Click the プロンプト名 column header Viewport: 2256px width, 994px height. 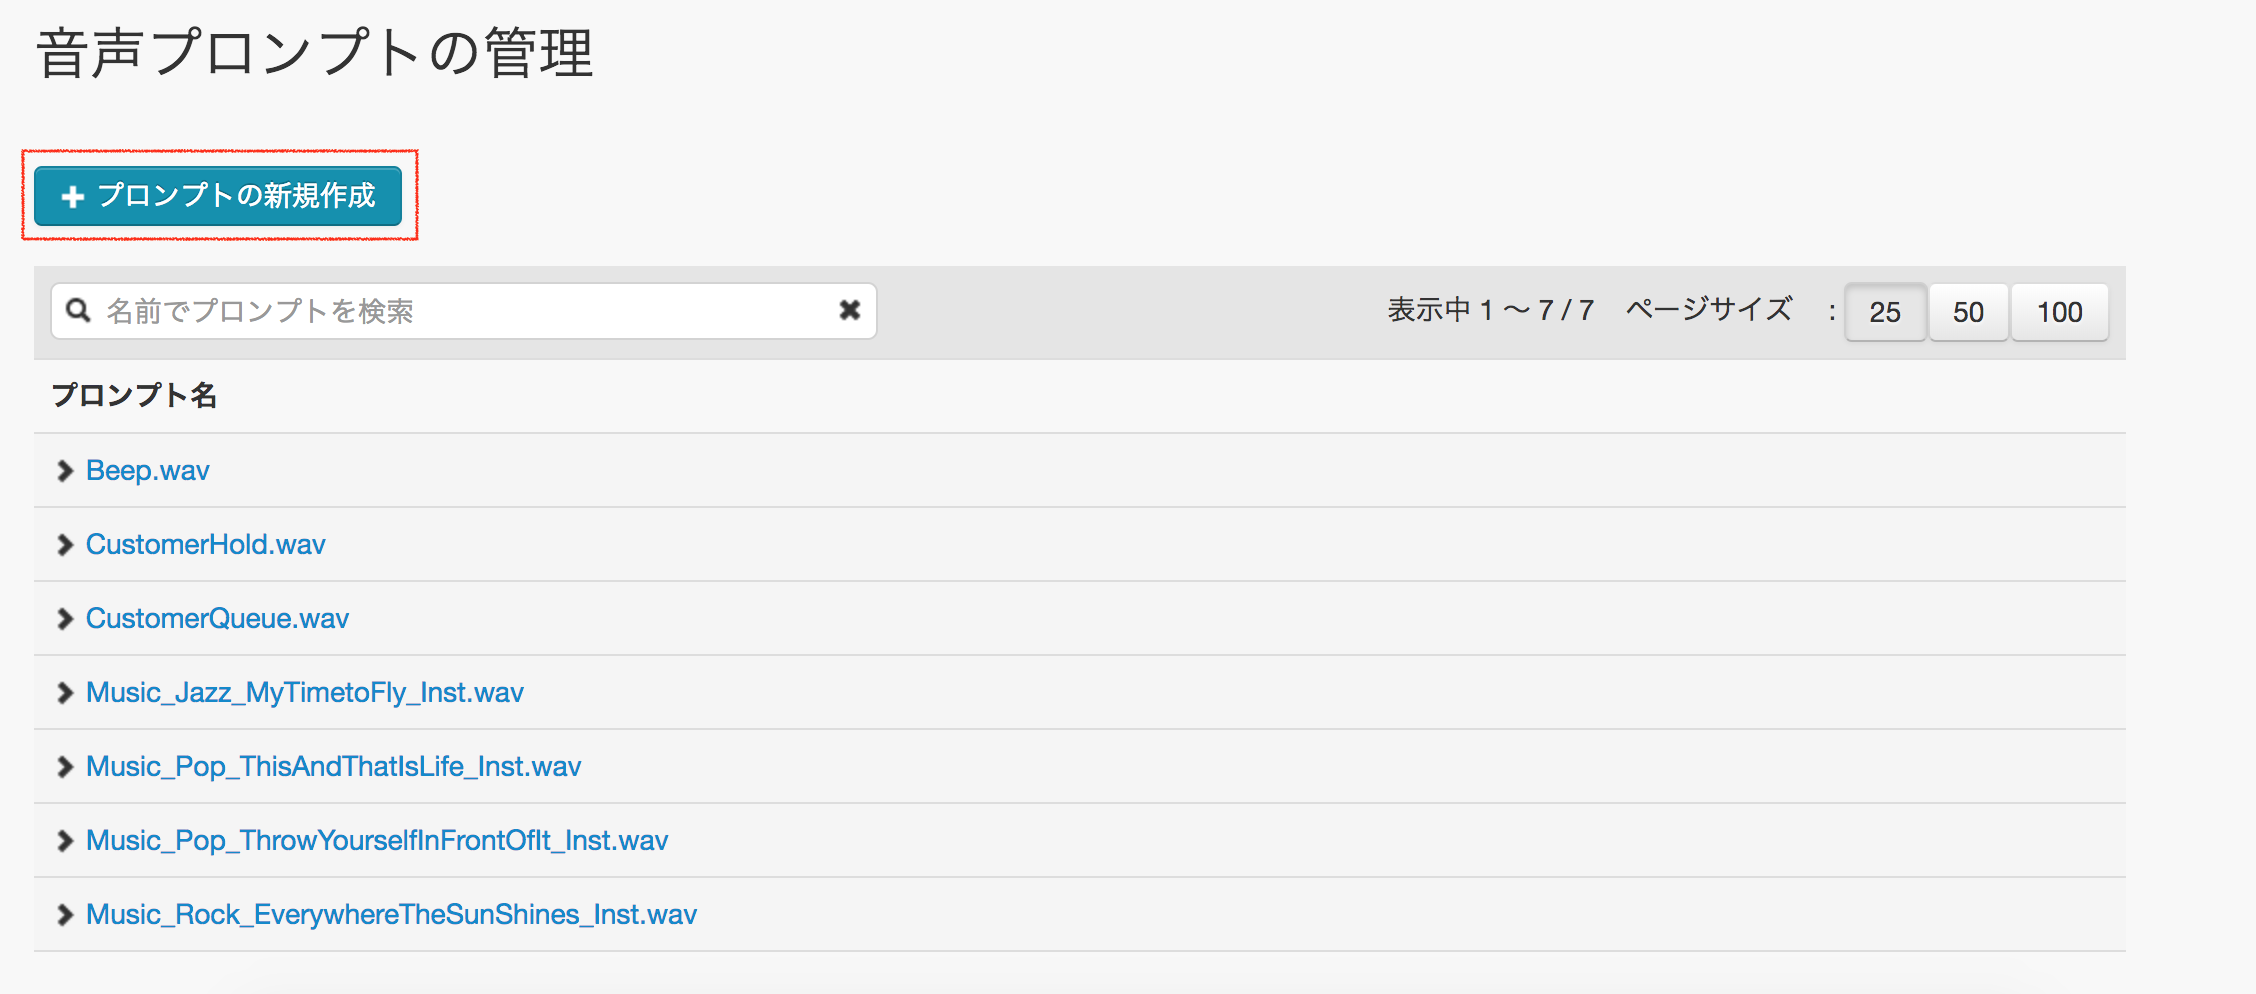[x=134, y=396]
